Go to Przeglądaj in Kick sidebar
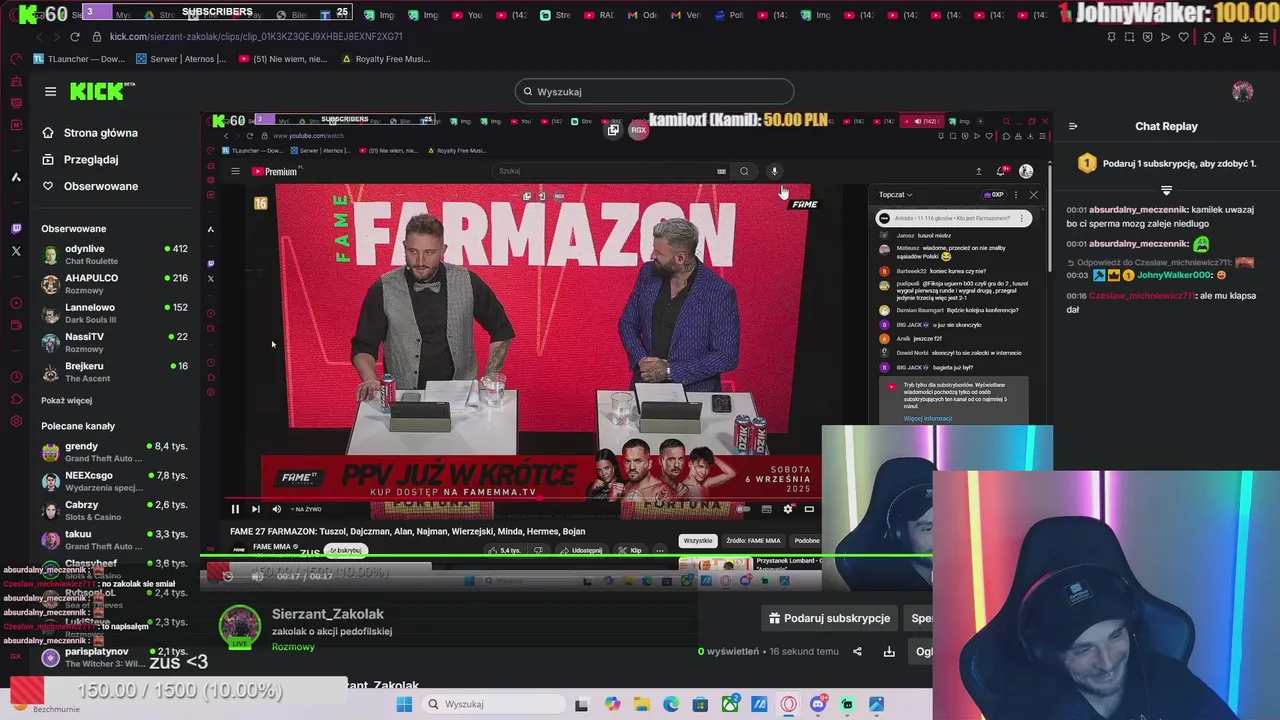The image size is (1280, 720). click(90, 160)
